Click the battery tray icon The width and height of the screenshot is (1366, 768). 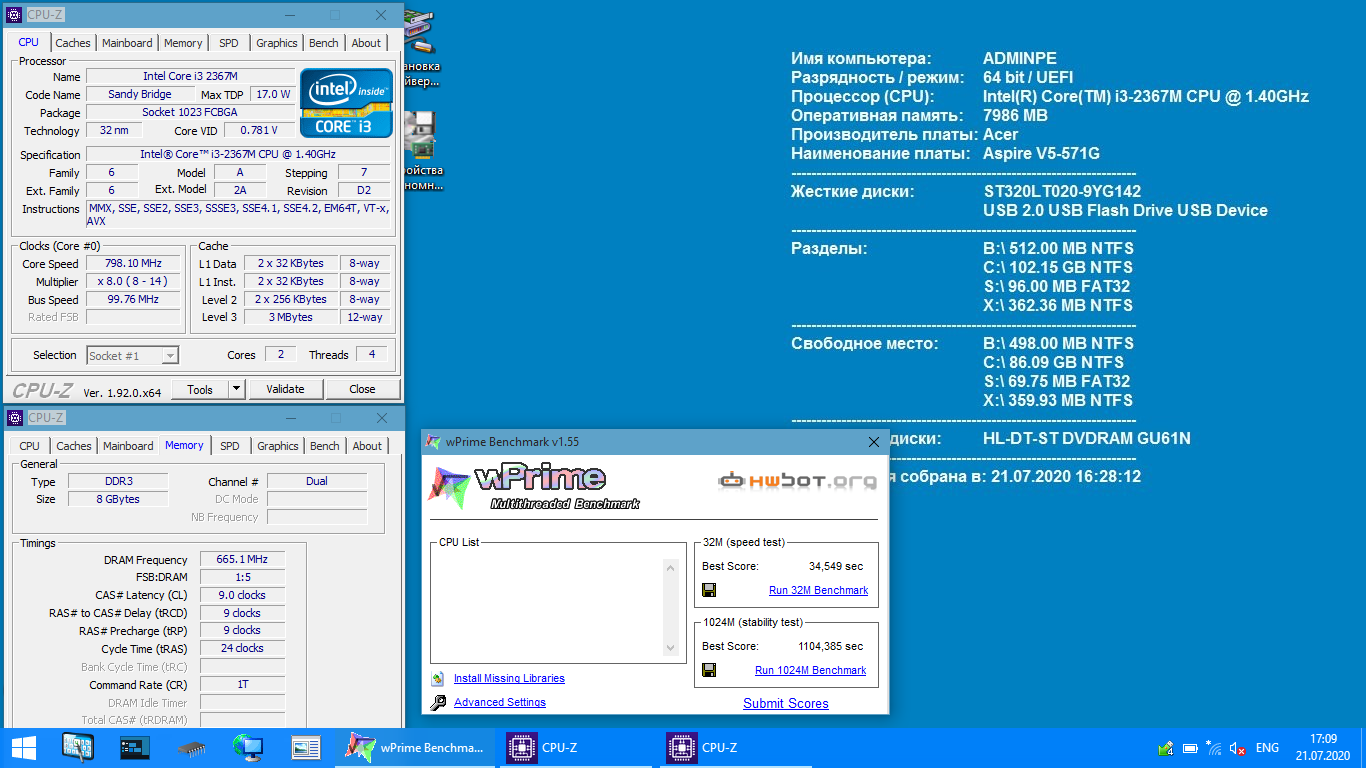pos(1190,748)
